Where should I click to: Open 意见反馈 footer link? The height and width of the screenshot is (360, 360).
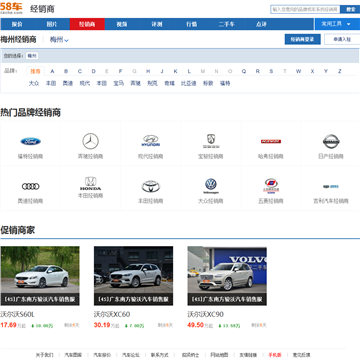click(301, 355)
